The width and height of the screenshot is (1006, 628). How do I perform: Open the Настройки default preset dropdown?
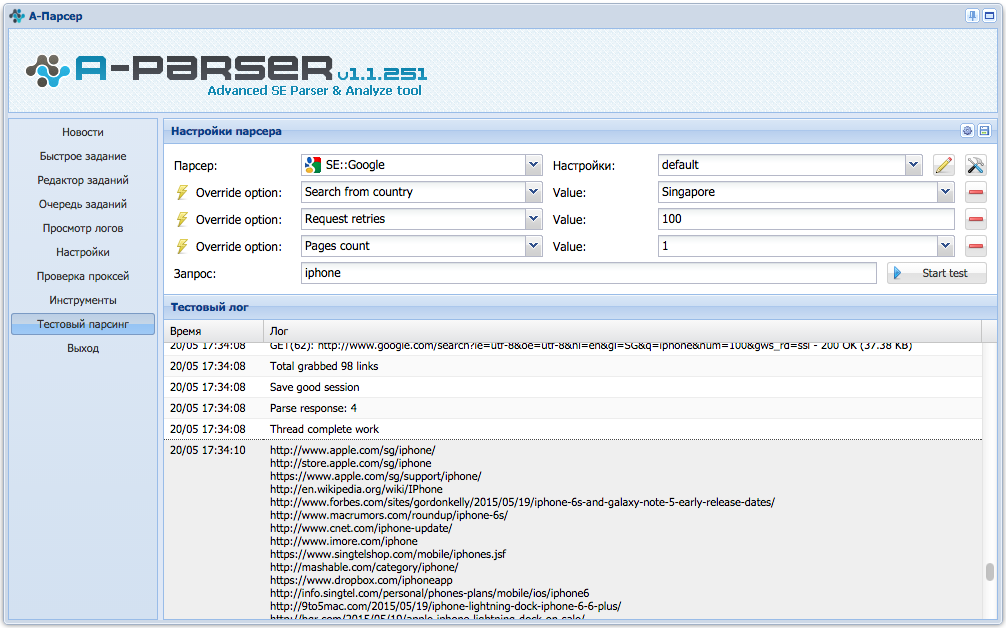point(914,165)
